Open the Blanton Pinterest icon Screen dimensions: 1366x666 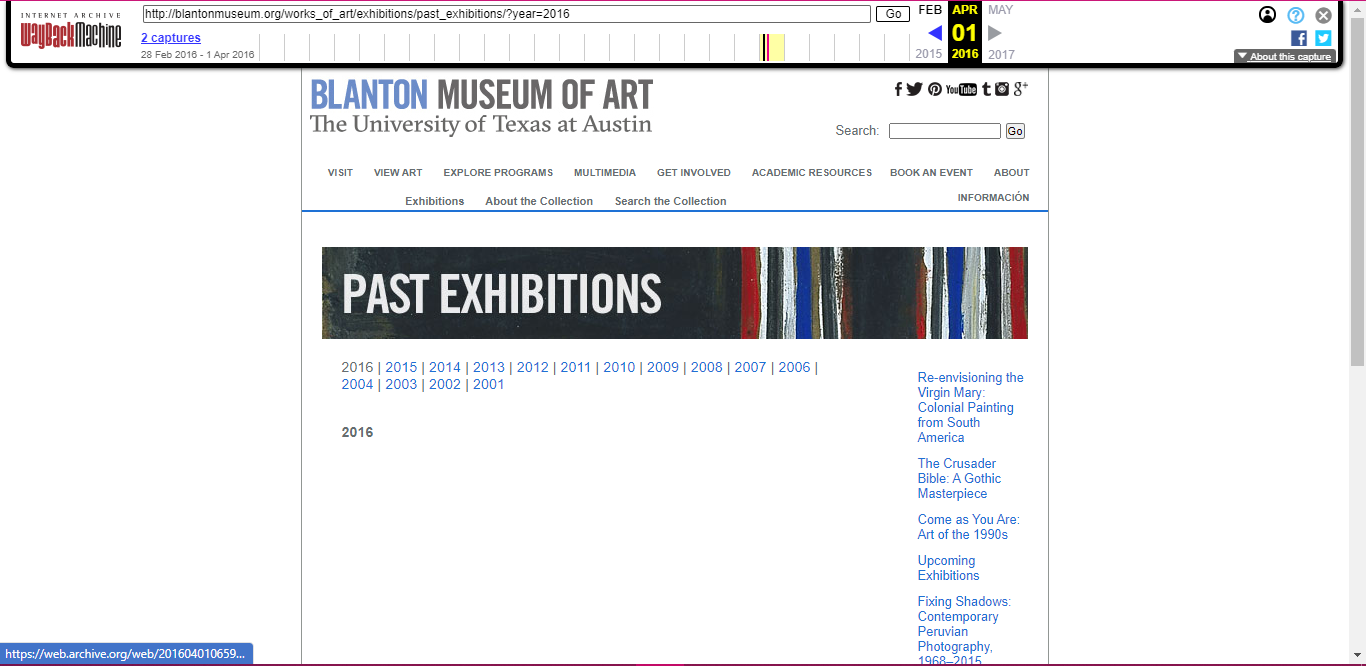[x=934, y=89]
